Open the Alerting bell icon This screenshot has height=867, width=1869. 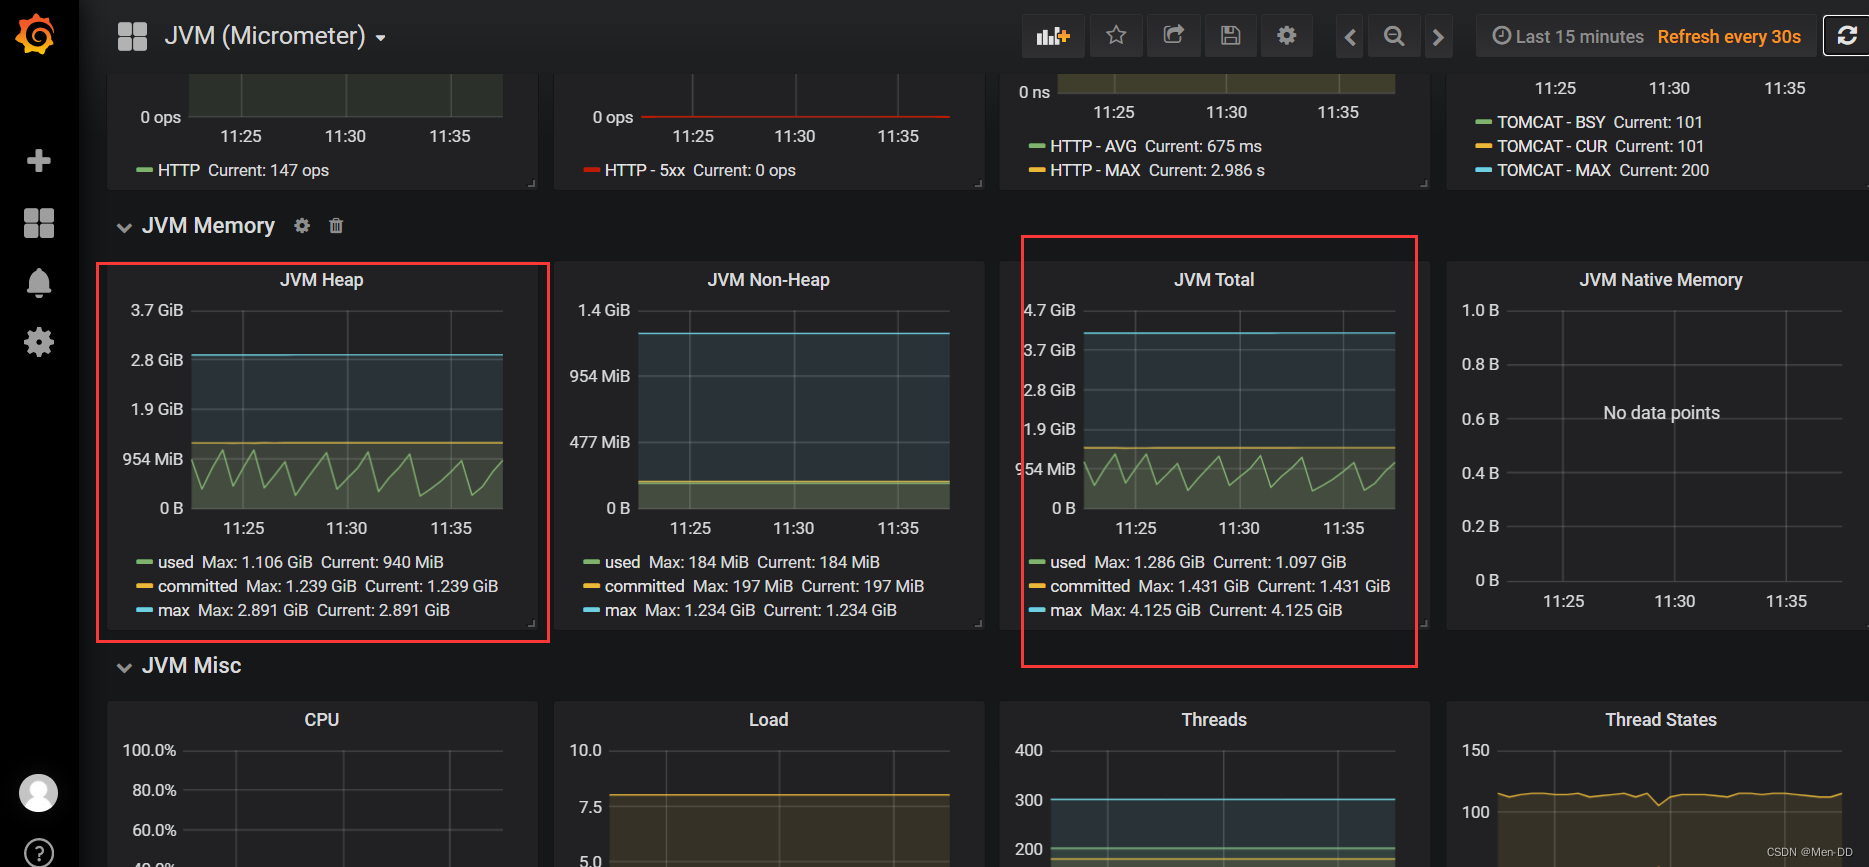coord(38,283)
